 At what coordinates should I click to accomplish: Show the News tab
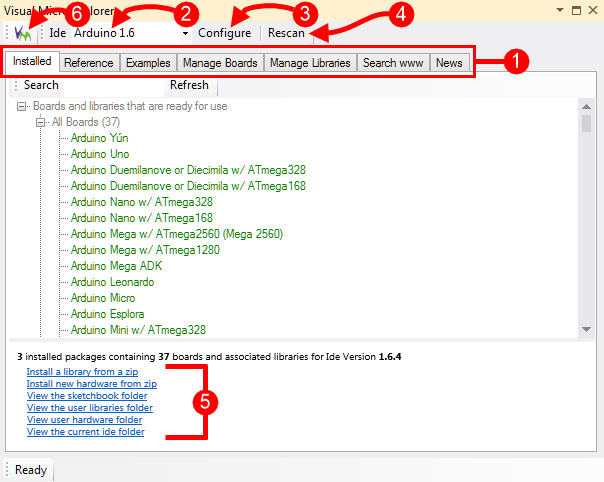[x=449, y=63]
